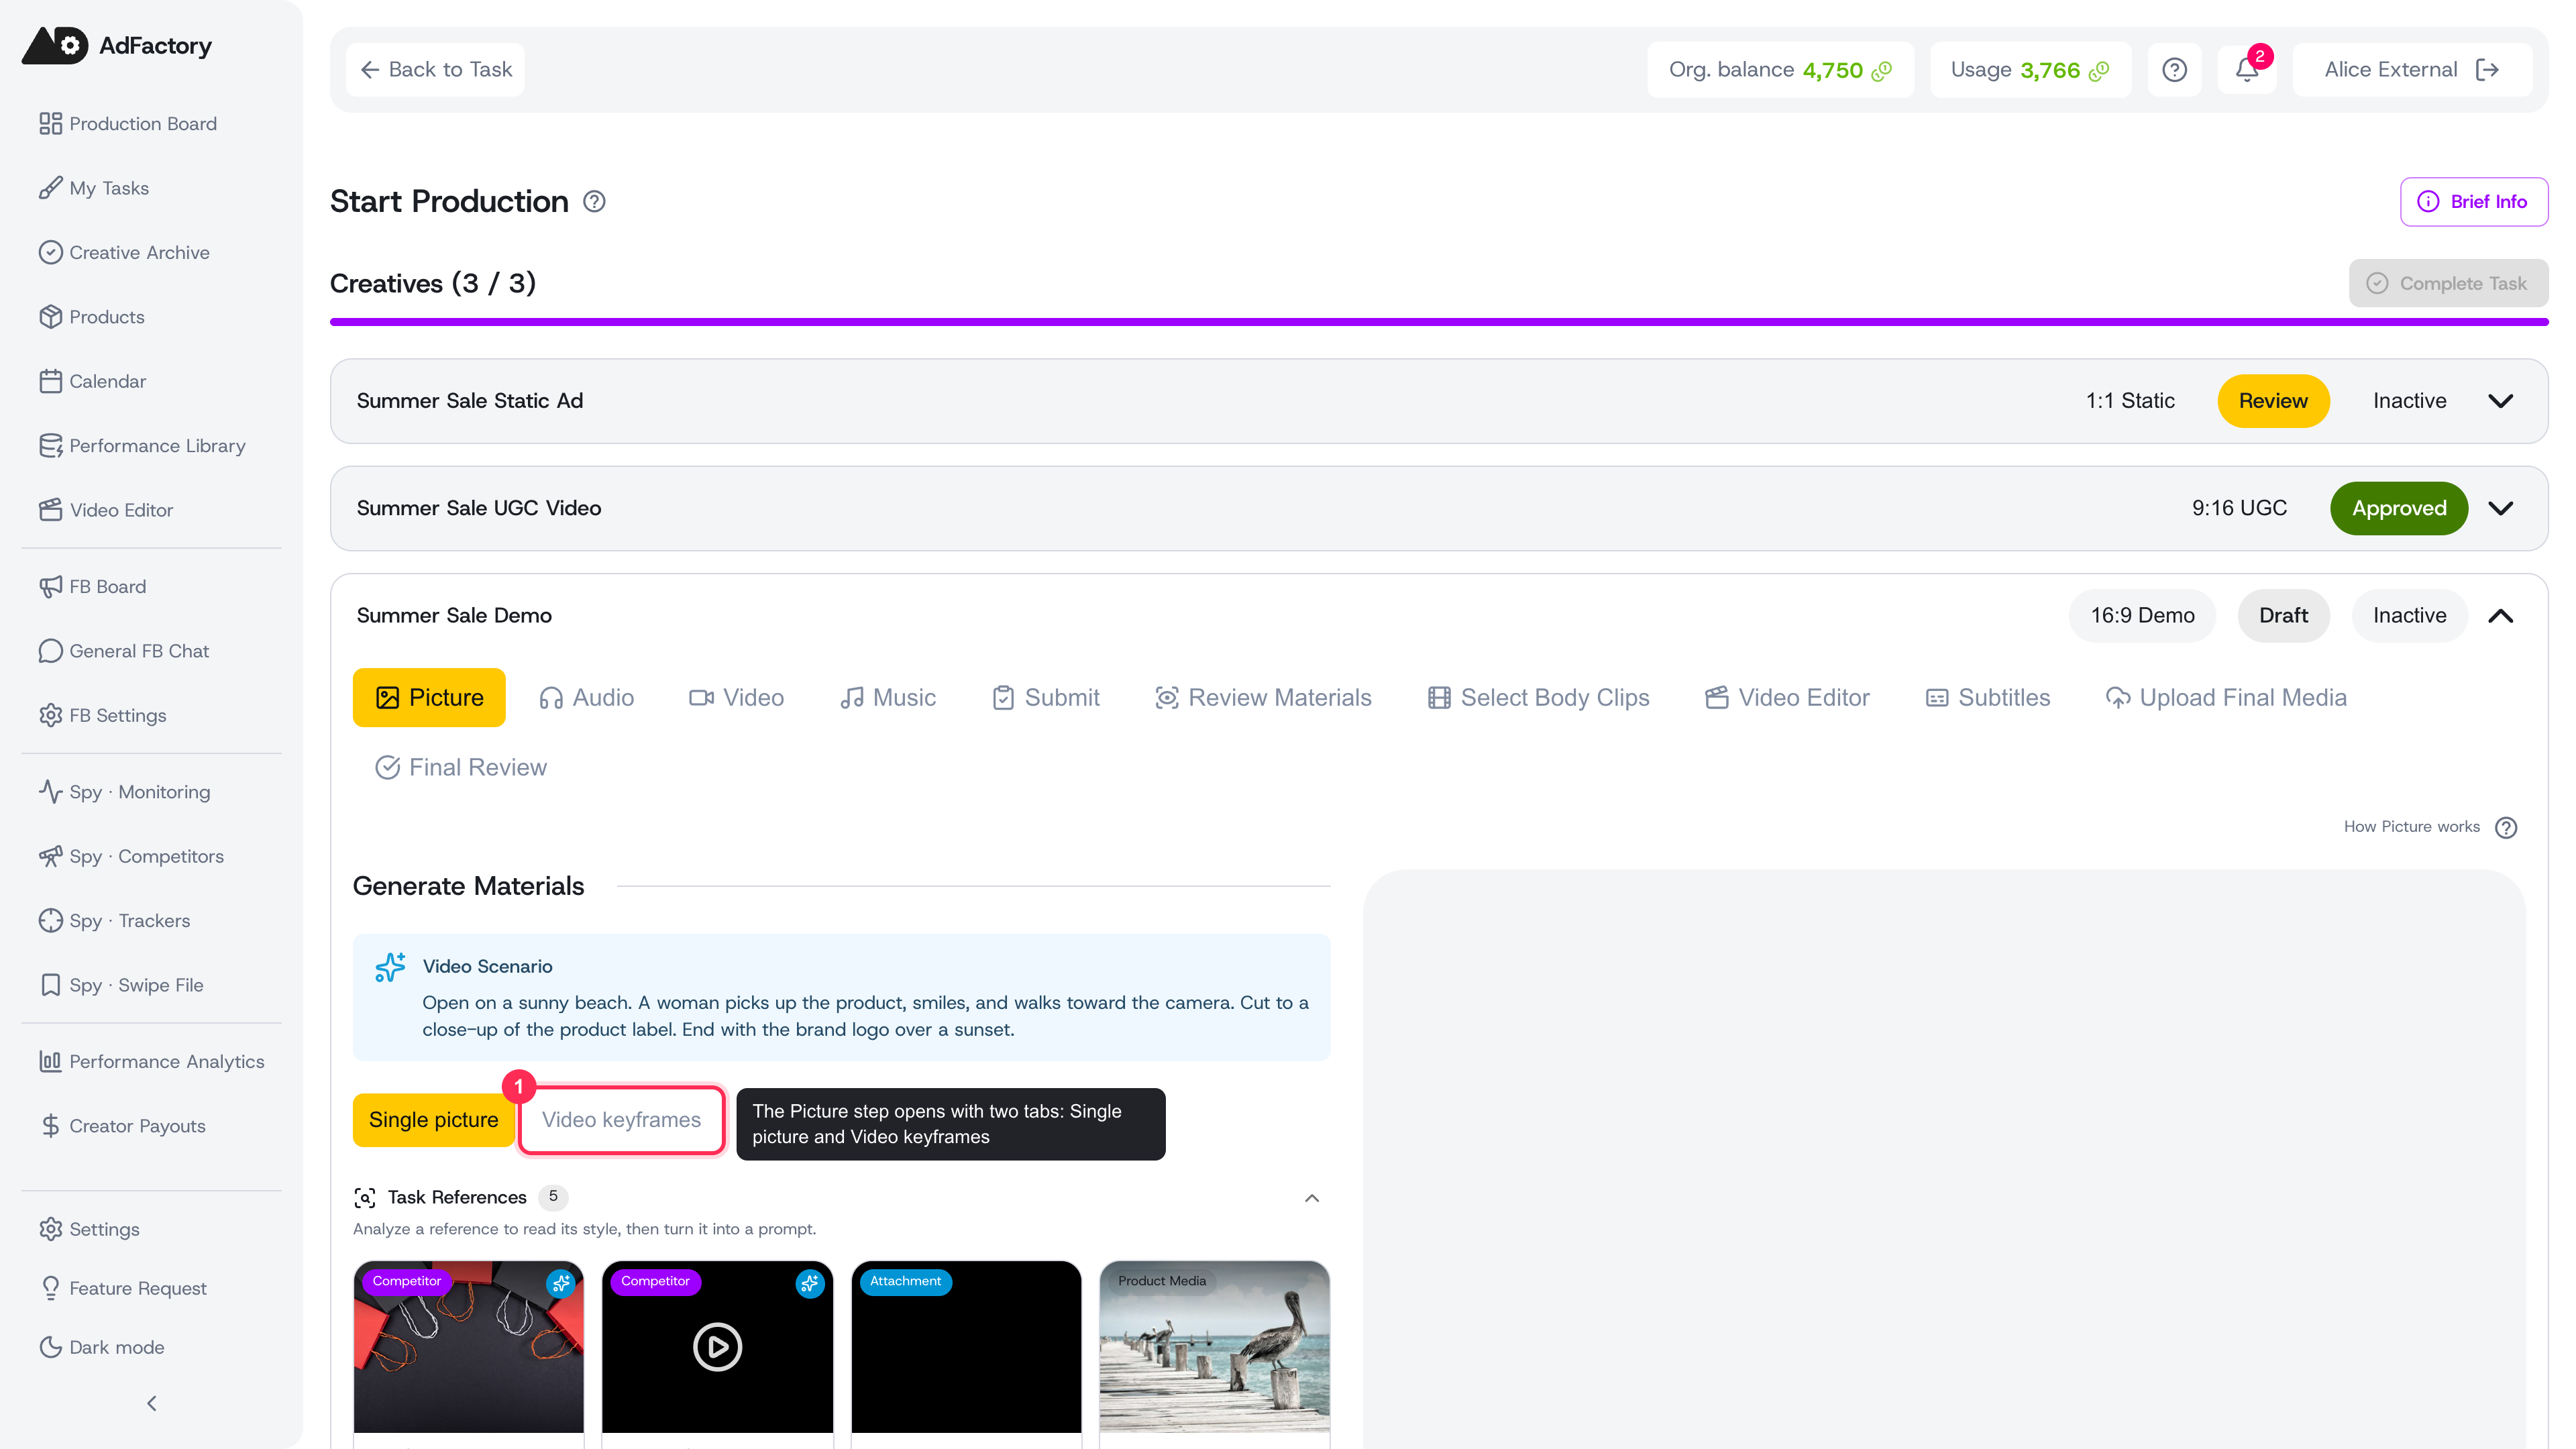Image resolution: width=2576 pixels, height=1449 pixels.
Task: Toggle Inactive status on Summer Sale Static Ad
Action: pyautogui.click(x=2409, y=401)
